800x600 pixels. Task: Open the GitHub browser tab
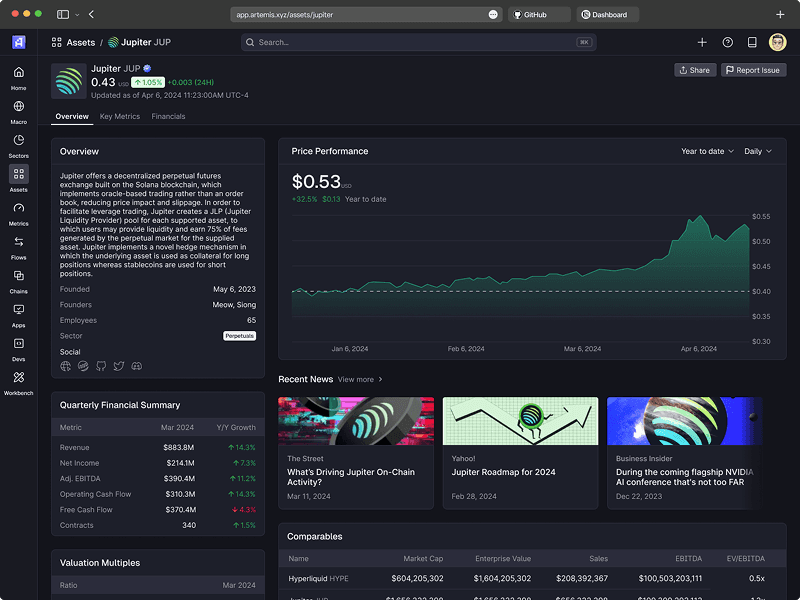point(539,14)
